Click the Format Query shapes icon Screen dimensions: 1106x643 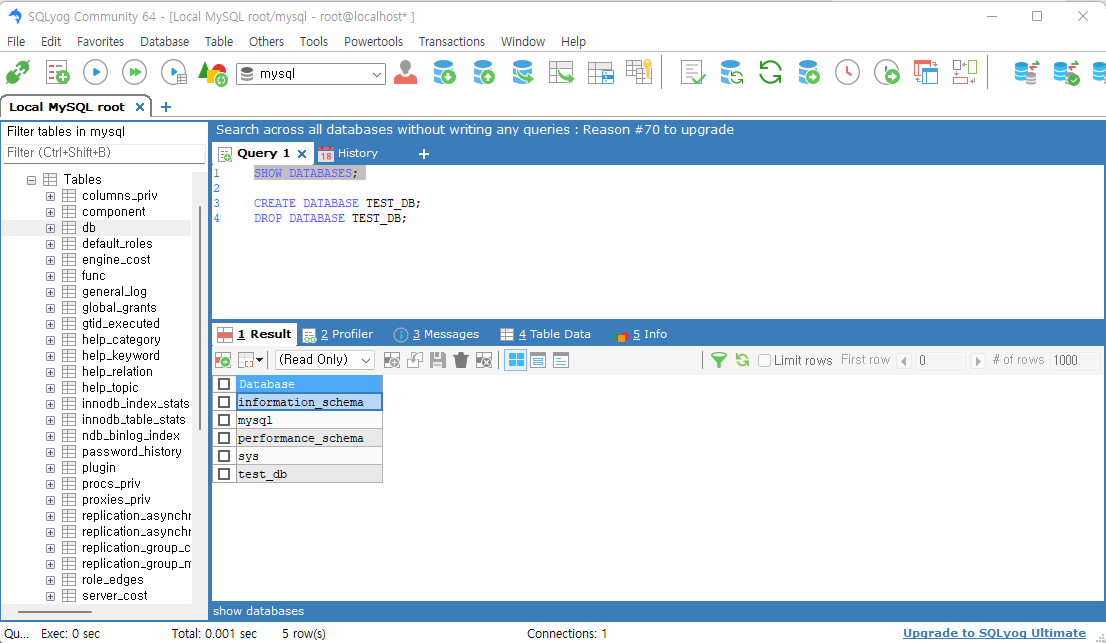(212, 73)
